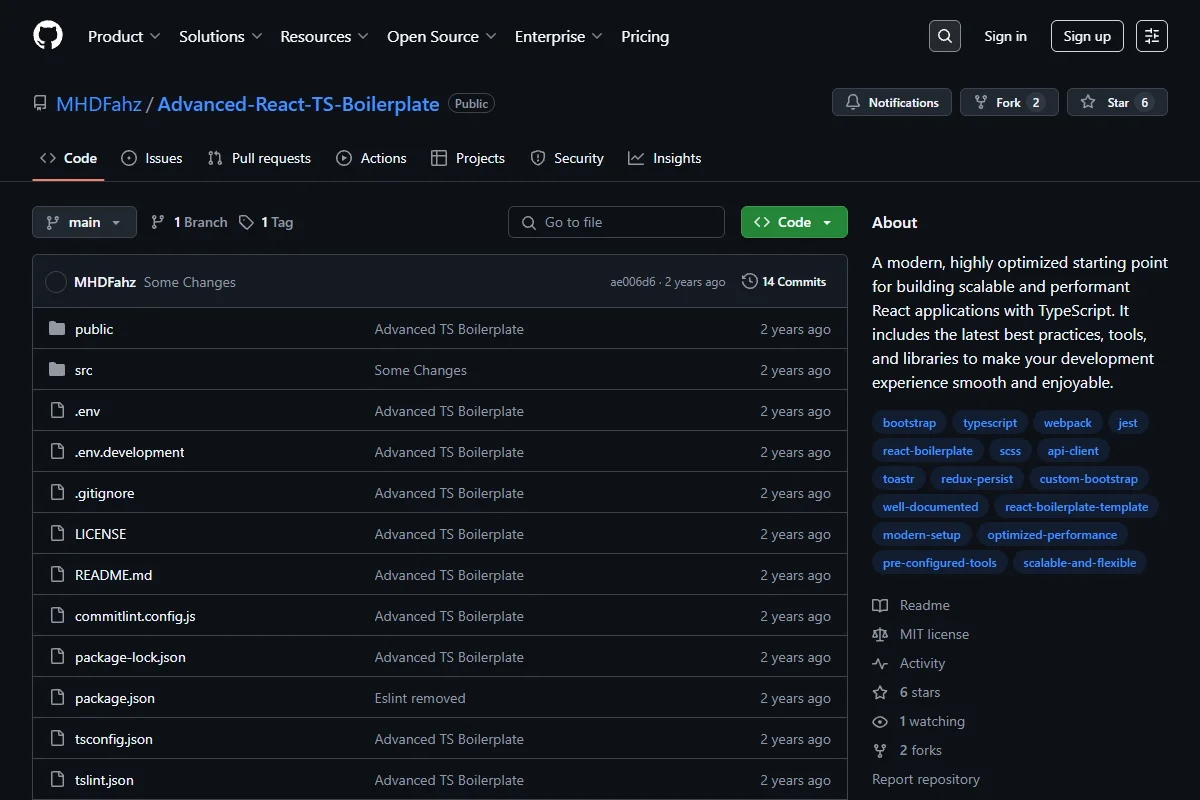
Task: Expand the Open Source menu
Action: (x=442, y=36)
